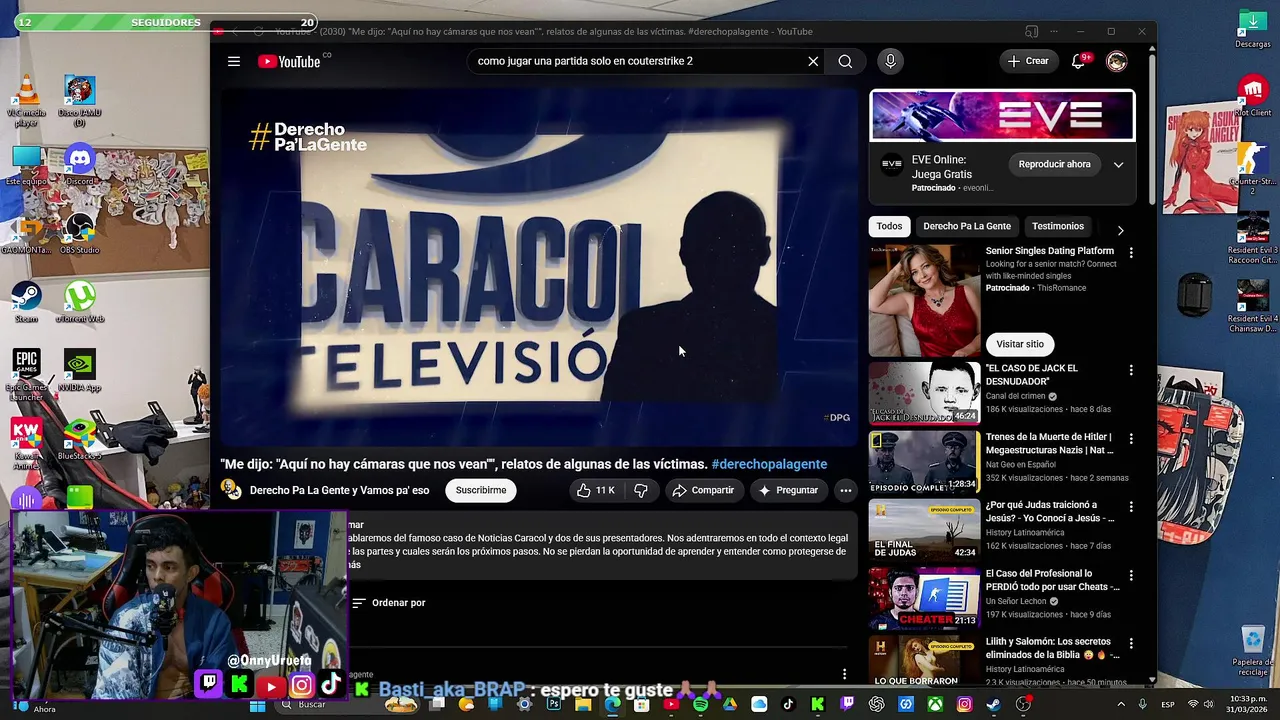This screenshot has width=1280, height=720.
Task: Open Riot Client desktop shortcut
Action: (x=1252, y=96)
